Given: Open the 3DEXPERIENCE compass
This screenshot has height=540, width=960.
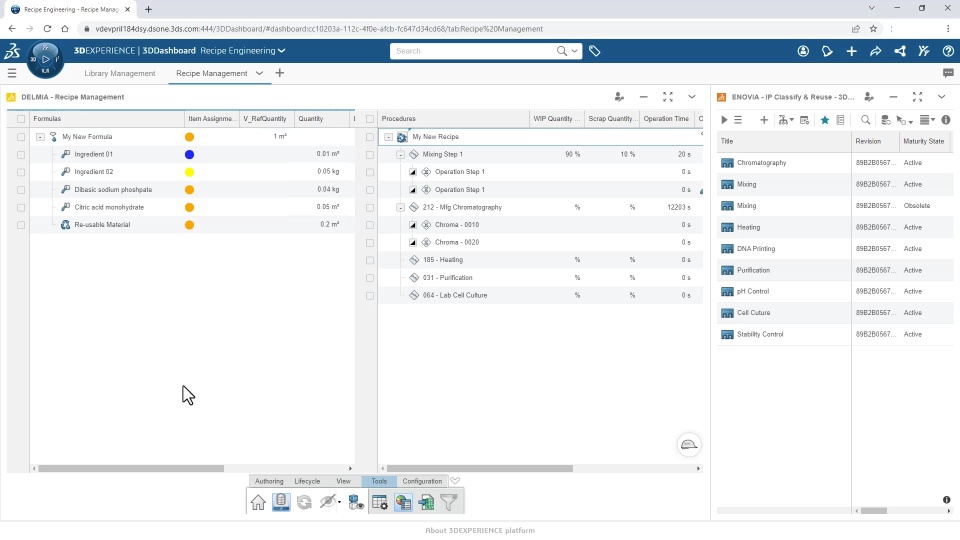Looking at the screenshot, I should (x=45, y=59).
